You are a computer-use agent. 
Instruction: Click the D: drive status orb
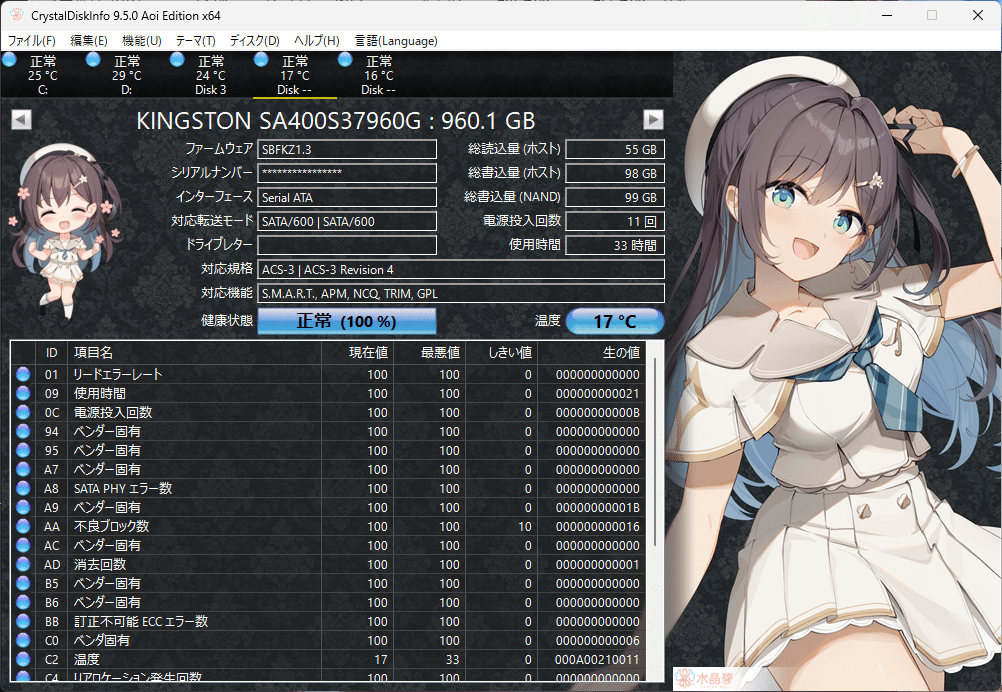click(93, 60)
